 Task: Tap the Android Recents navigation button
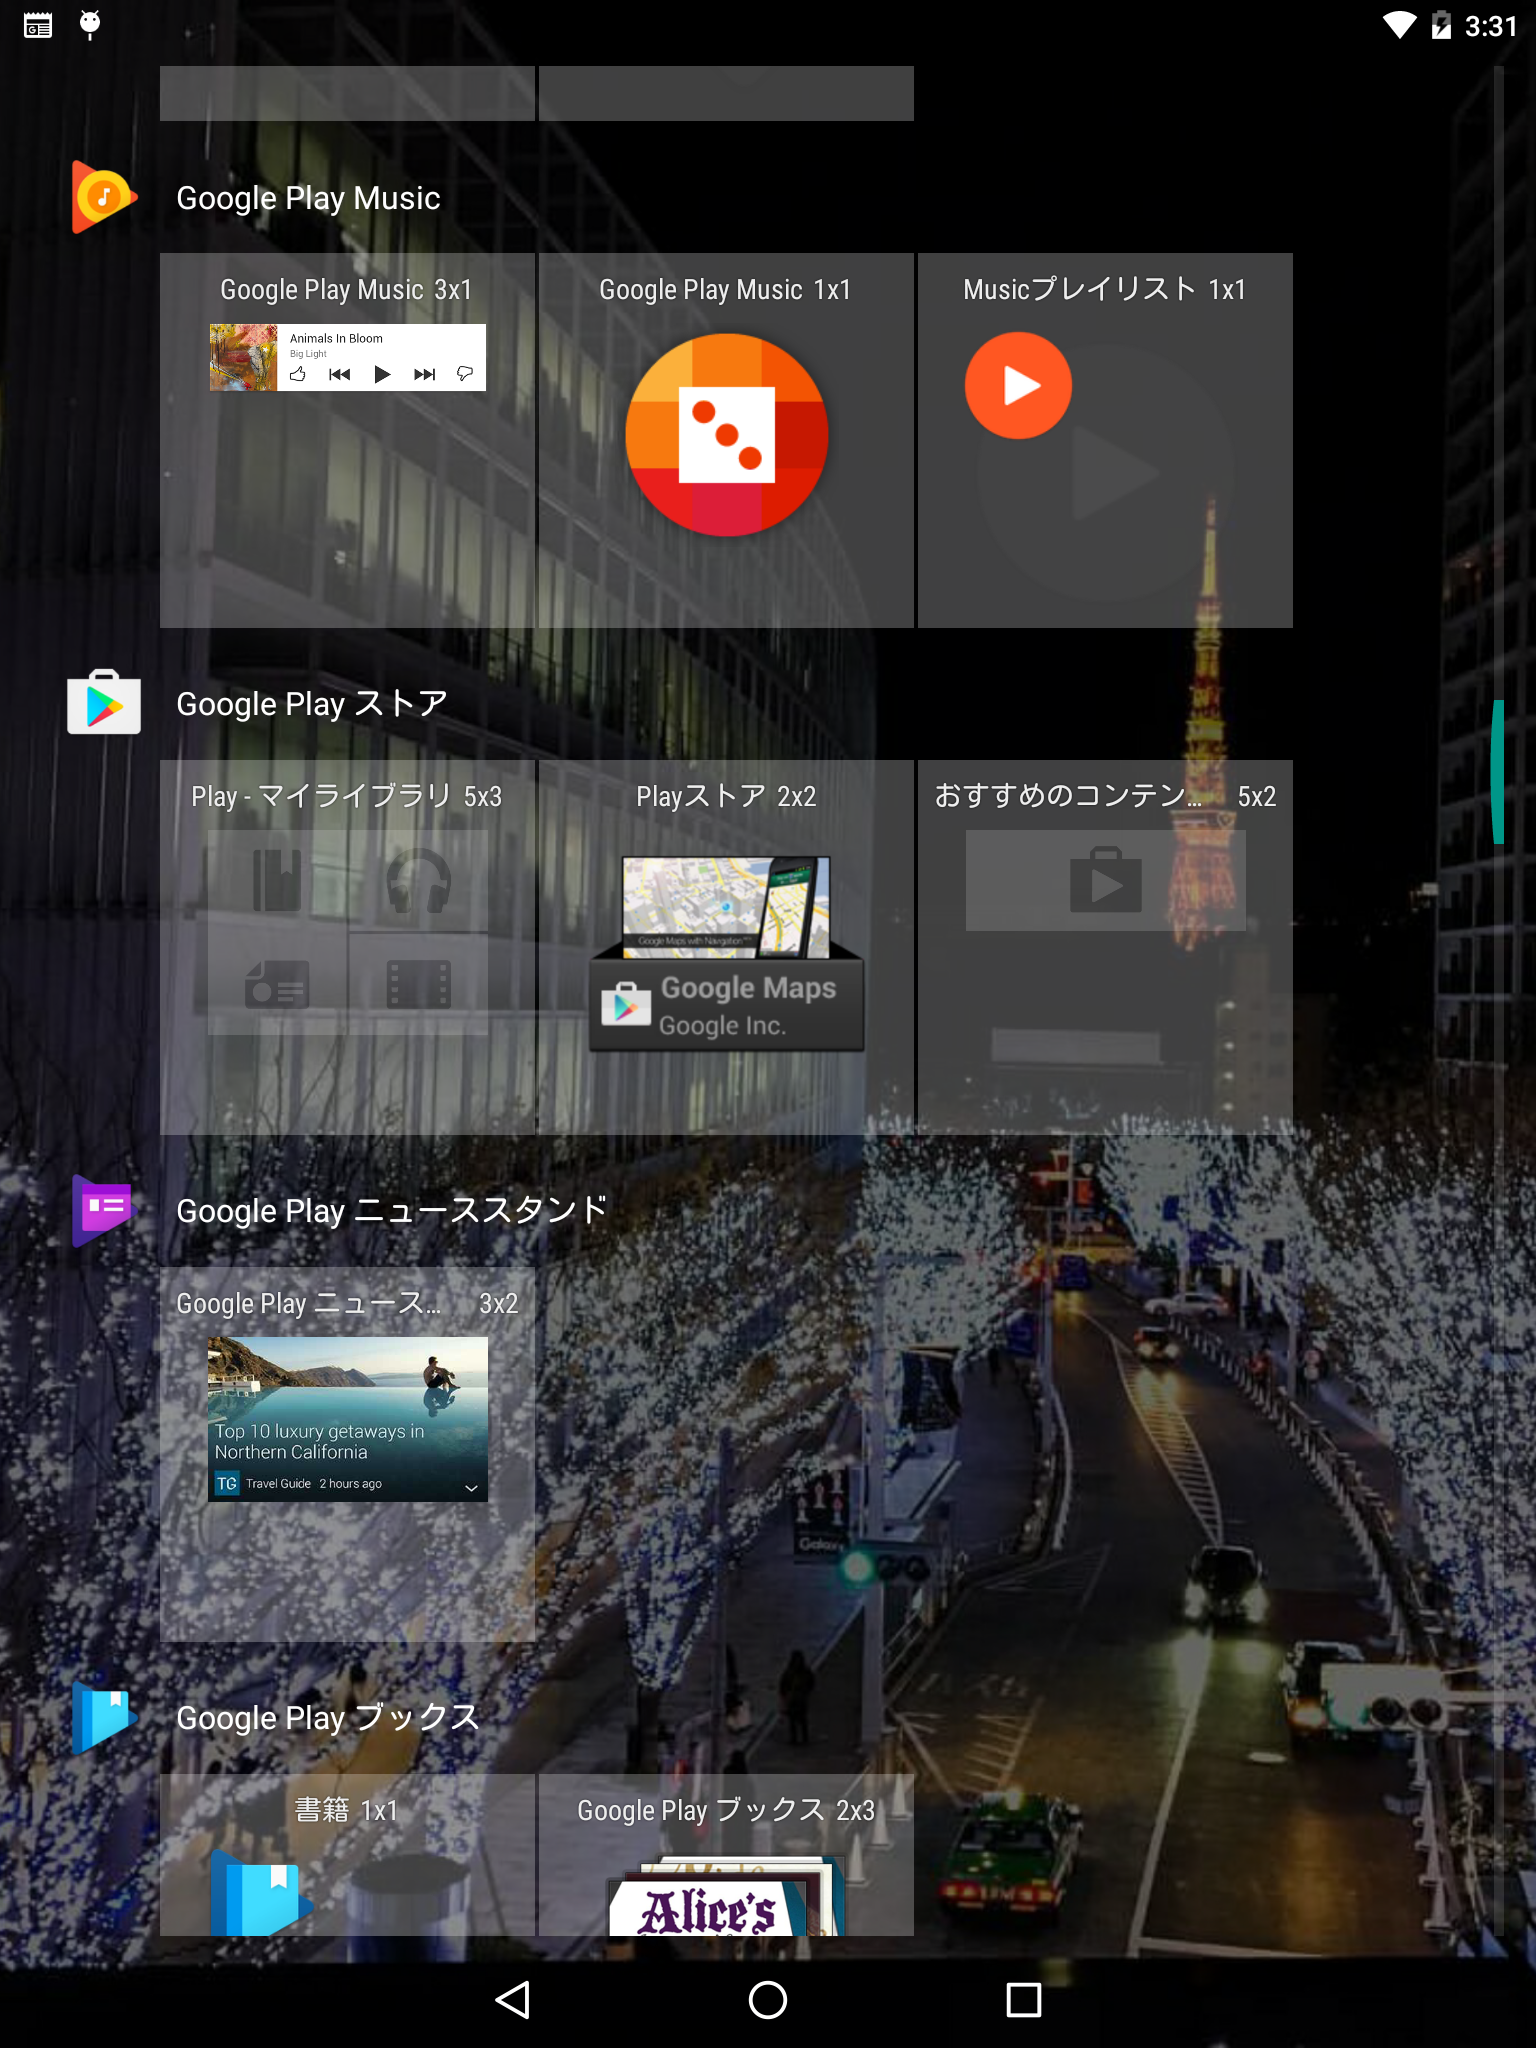(1023, 2000)
